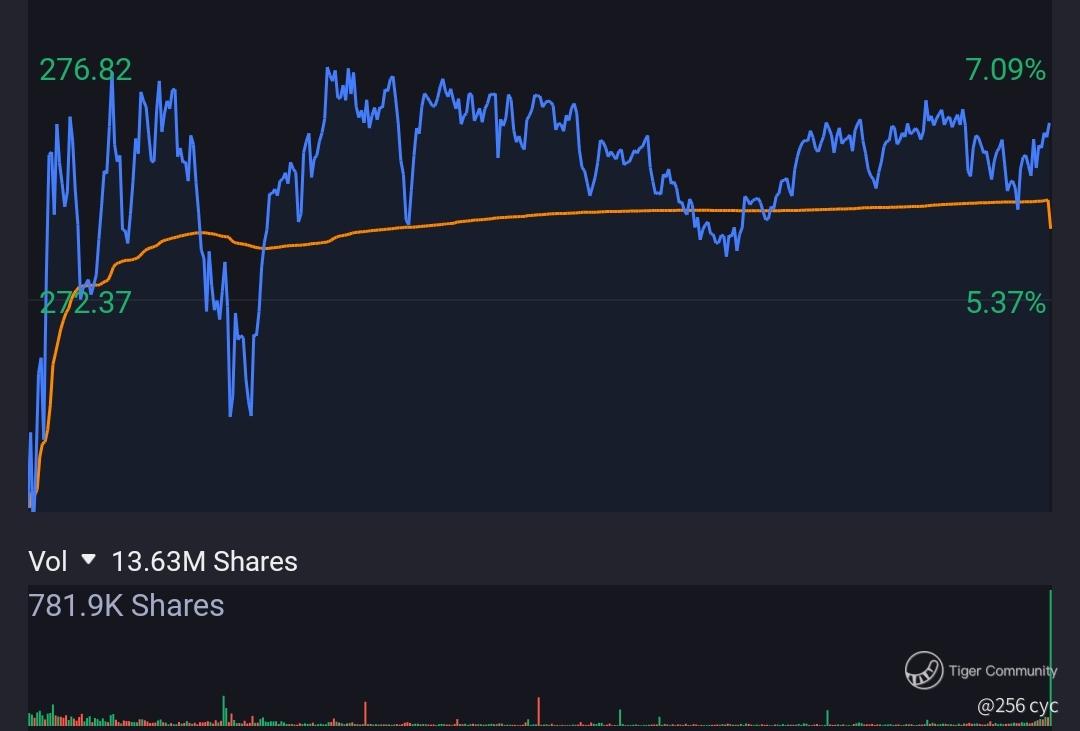Click the 272.37 mid price label
The image size is (1080, 731).
[85, 303]
